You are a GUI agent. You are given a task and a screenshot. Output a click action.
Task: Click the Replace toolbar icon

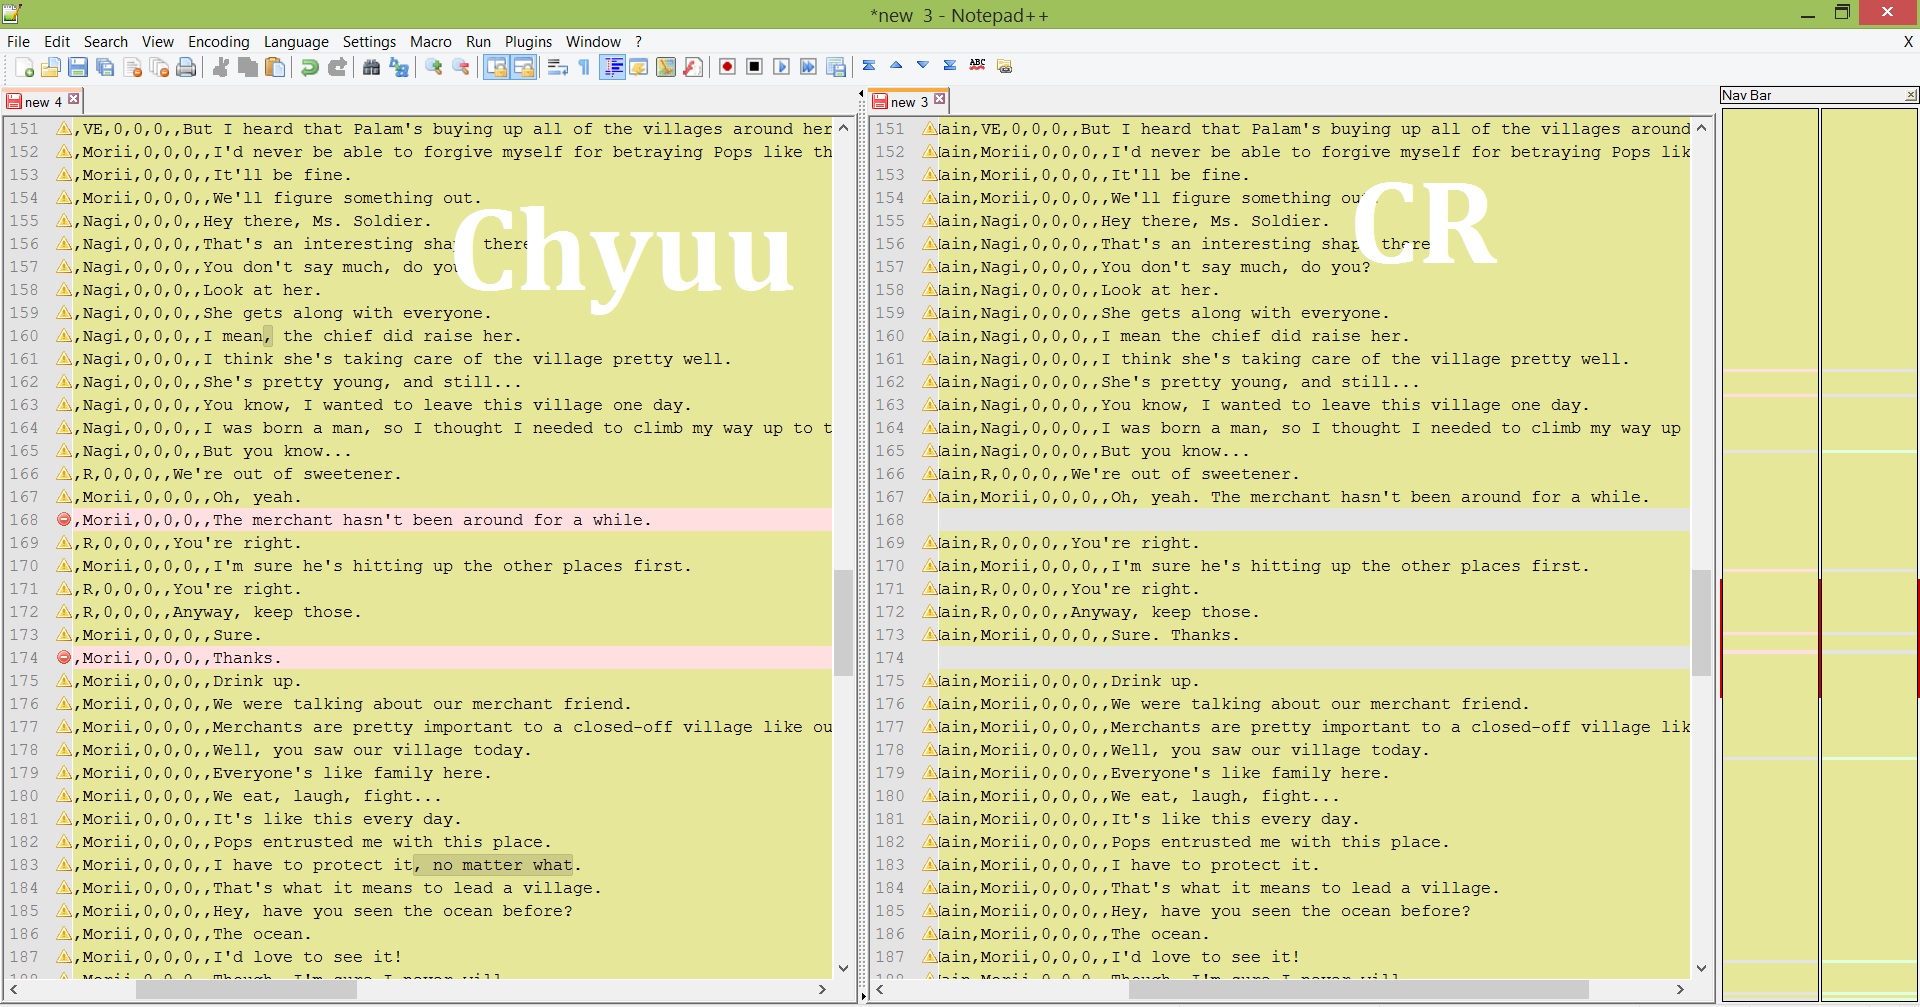tap(399, 67)
